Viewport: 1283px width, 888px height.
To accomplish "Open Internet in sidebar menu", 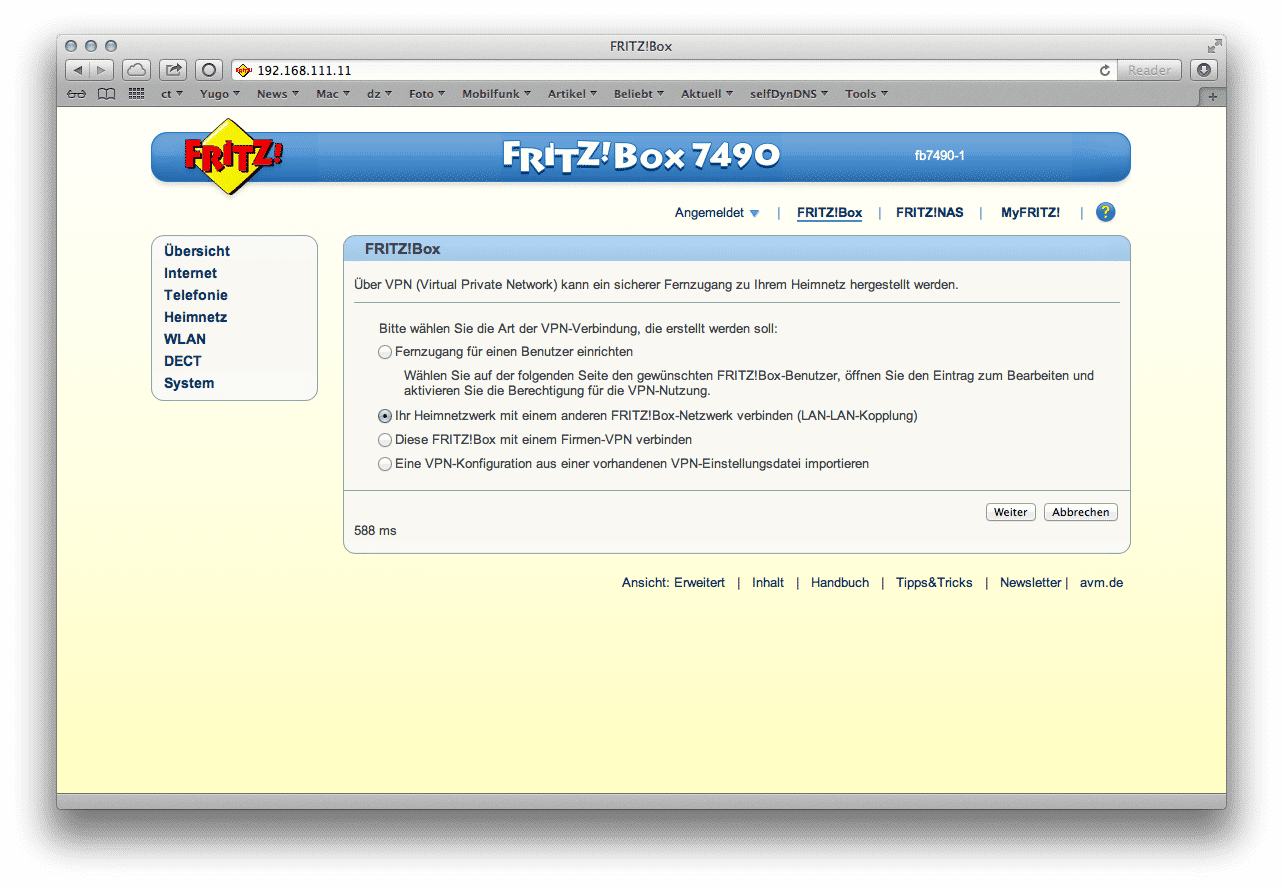I will pyautogui.click(x=190, y=273).
